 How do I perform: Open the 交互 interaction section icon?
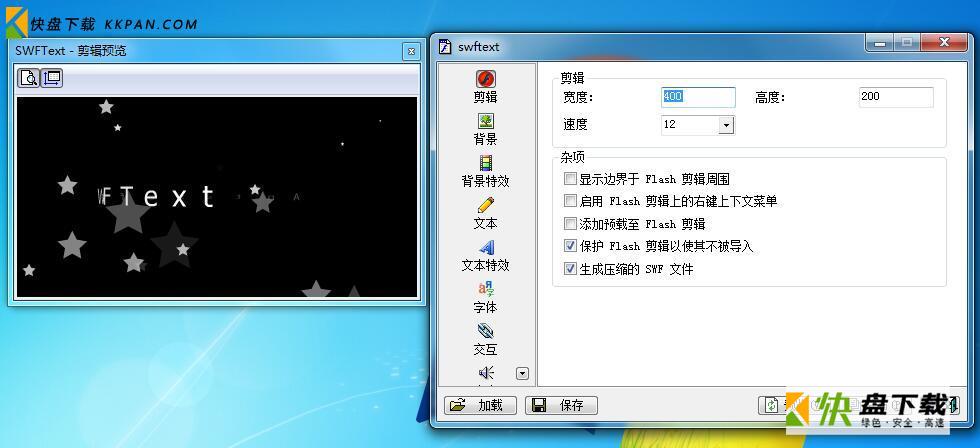coord(486,331)
